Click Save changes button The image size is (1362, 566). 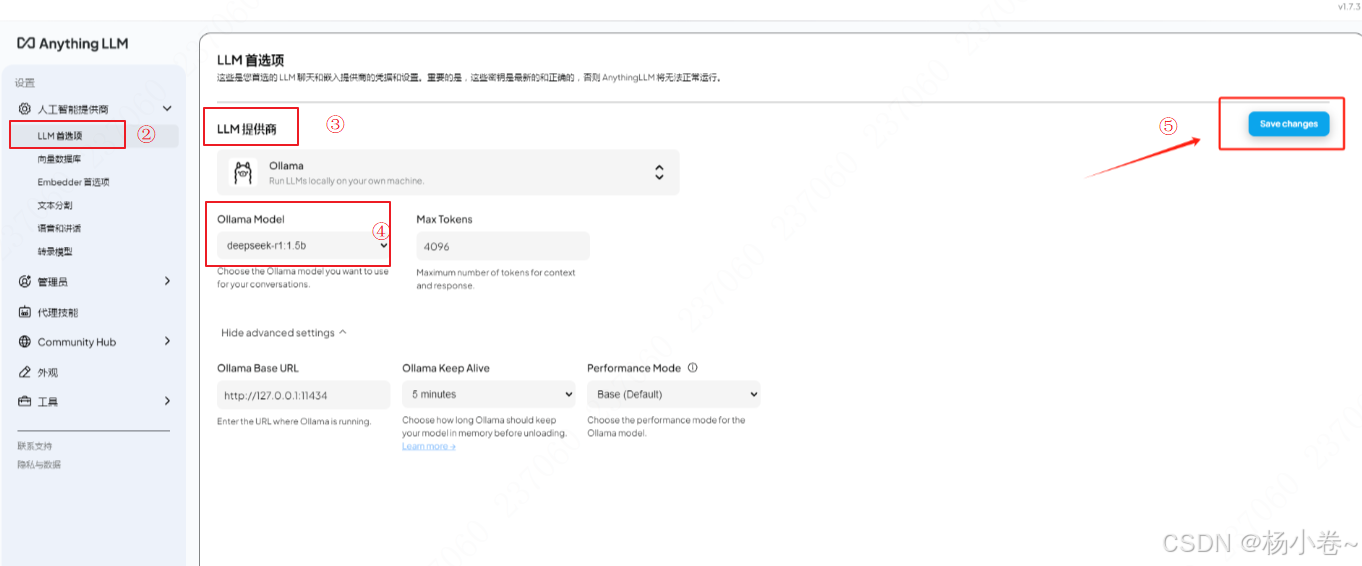[1288, 124]
